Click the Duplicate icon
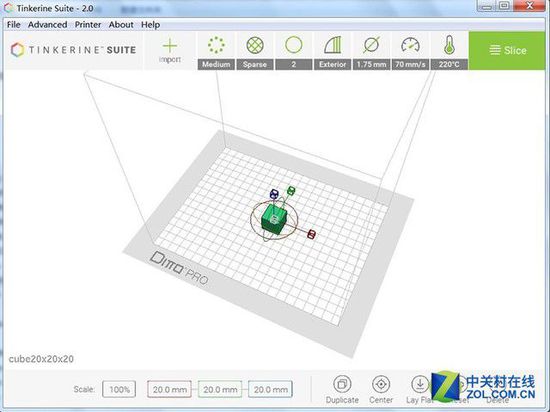Screen dimensions: 550x412 (x=342, y=384)
